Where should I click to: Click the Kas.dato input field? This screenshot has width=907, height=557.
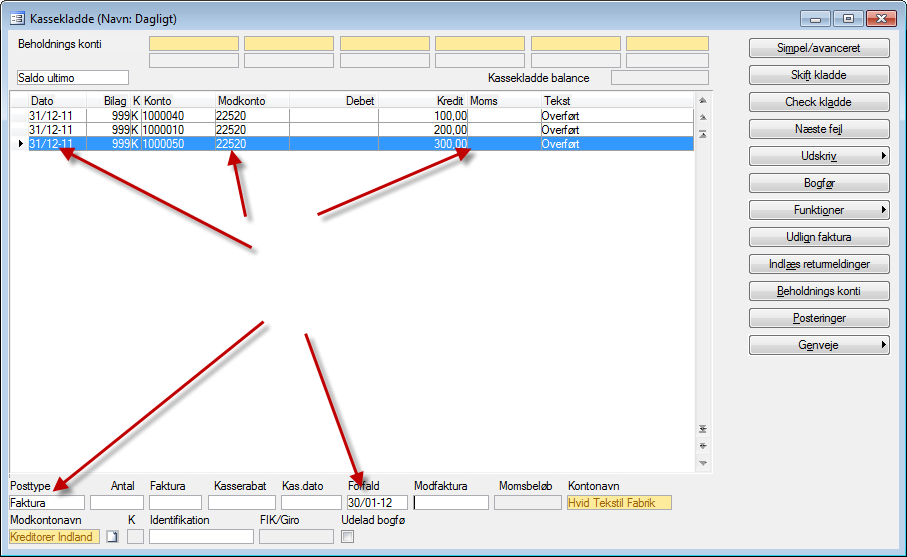point(311,503)
